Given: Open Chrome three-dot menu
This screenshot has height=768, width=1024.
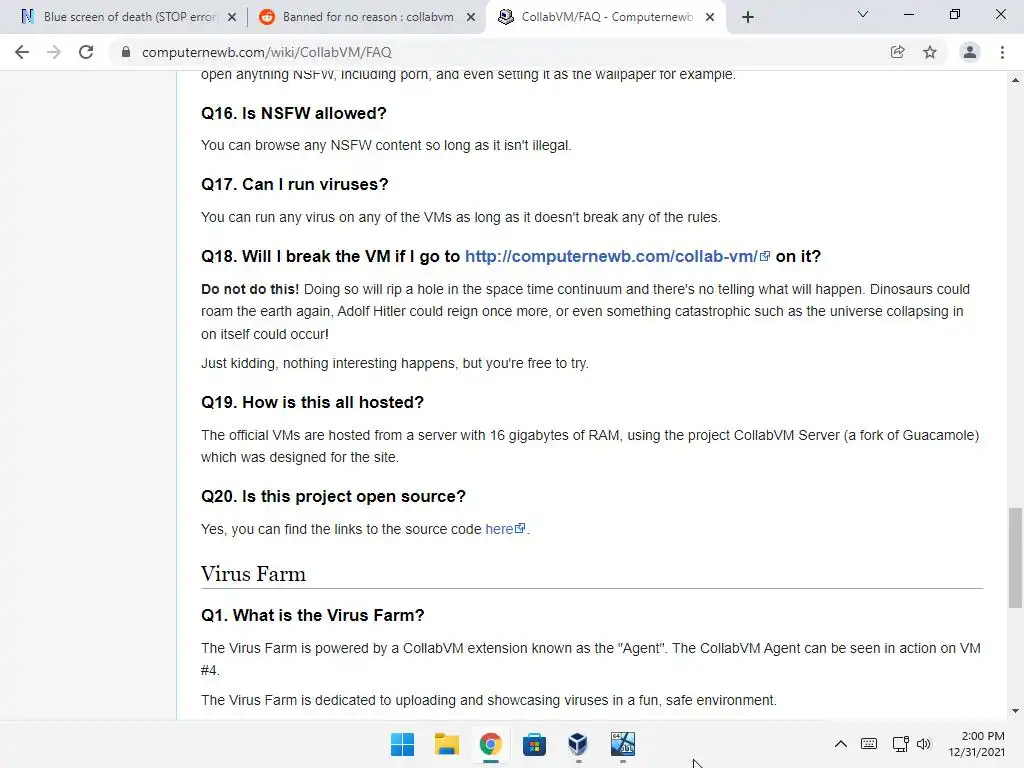Looking at the screenshot, I should [1002, 52].
